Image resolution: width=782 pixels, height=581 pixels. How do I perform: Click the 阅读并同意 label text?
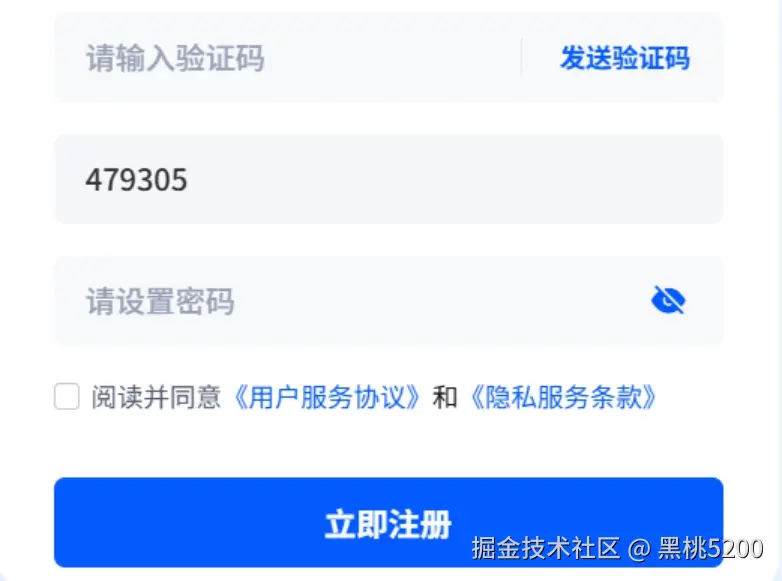click(156, 397)
